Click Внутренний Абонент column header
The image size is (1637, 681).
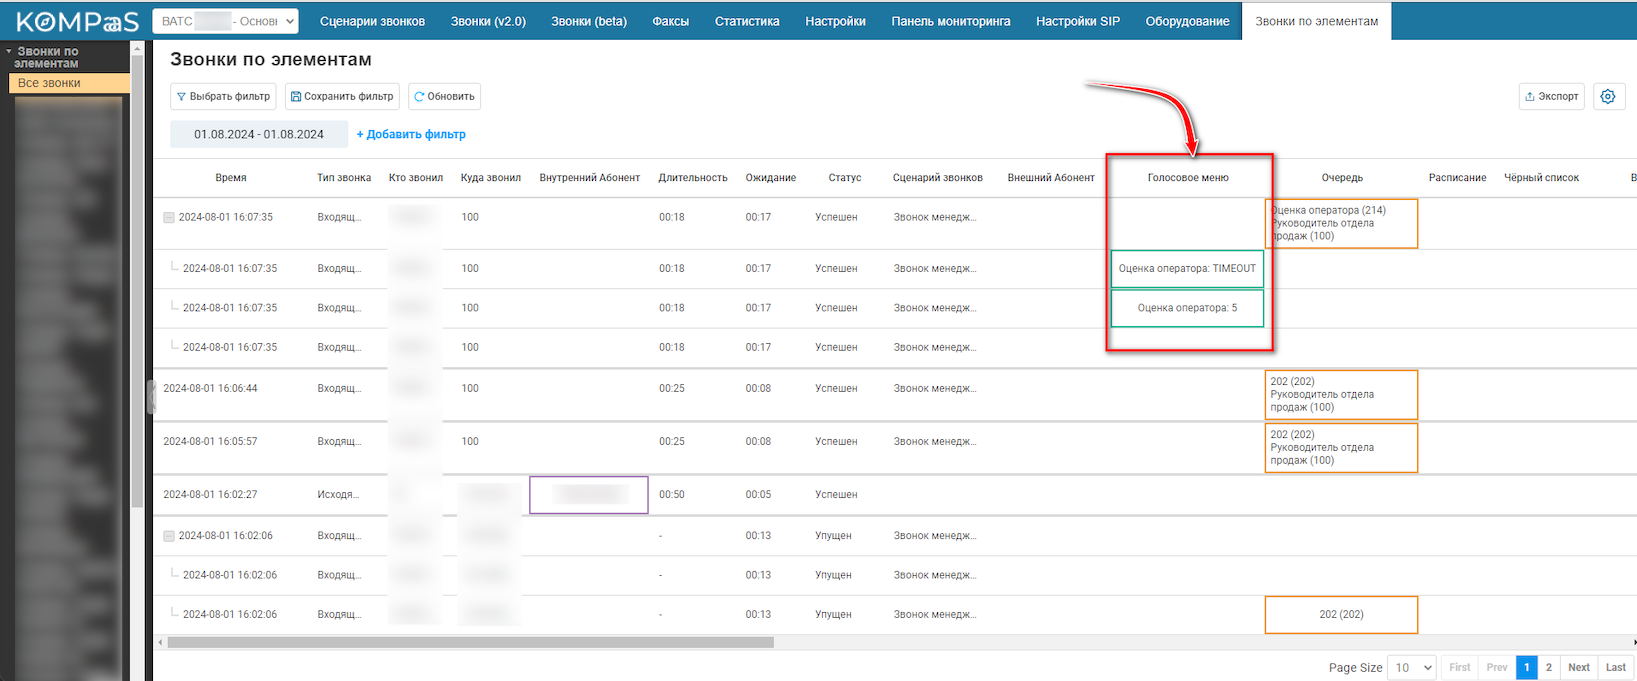coord(590,178)
